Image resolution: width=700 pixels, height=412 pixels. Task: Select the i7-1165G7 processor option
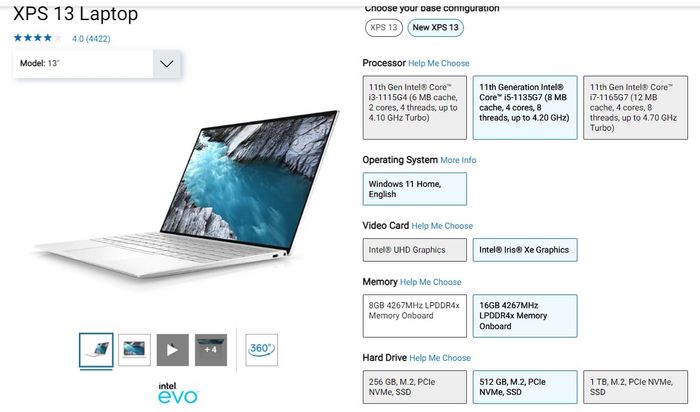point(635,108)
